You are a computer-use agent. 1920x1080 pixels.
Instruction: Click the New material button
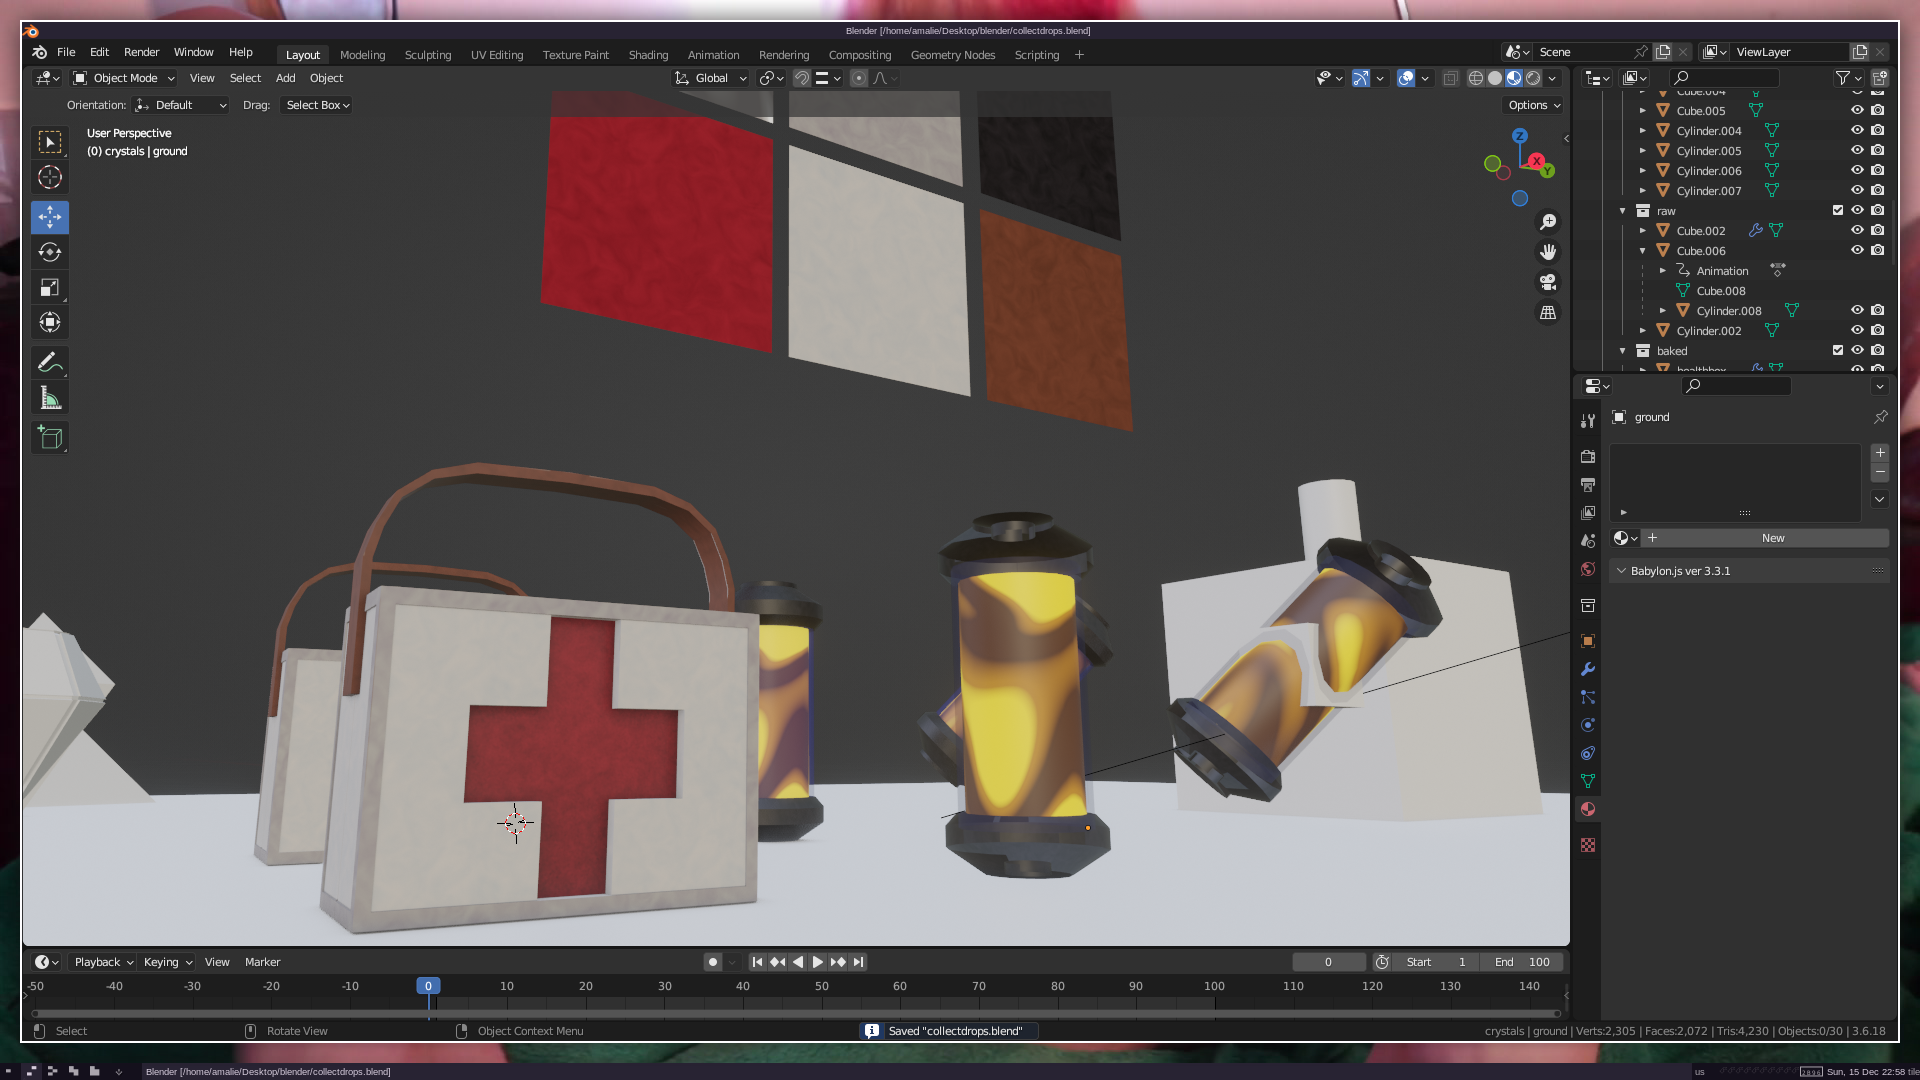click(1772, 538)
